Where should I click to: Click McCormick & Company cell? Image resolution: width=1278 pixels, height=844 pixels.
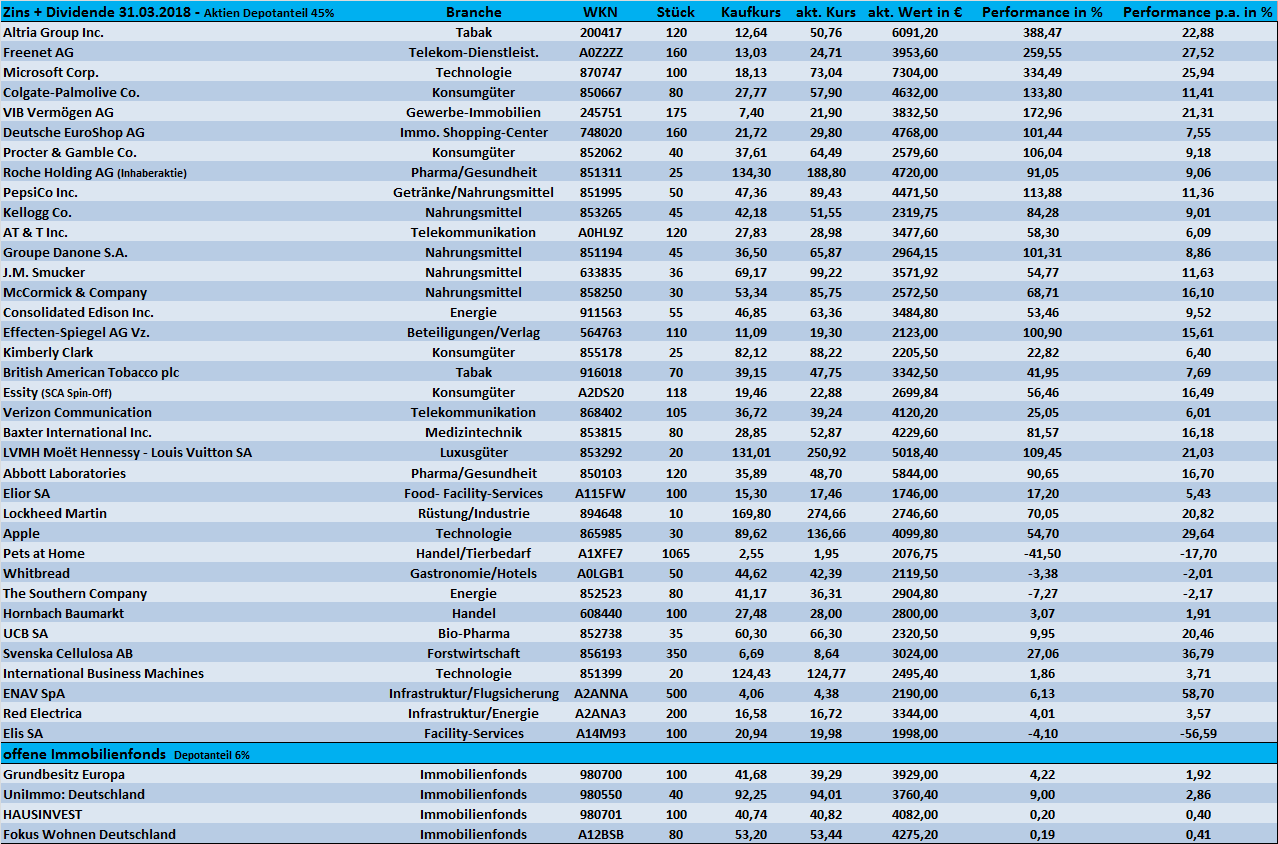click(x=75, y=292)
